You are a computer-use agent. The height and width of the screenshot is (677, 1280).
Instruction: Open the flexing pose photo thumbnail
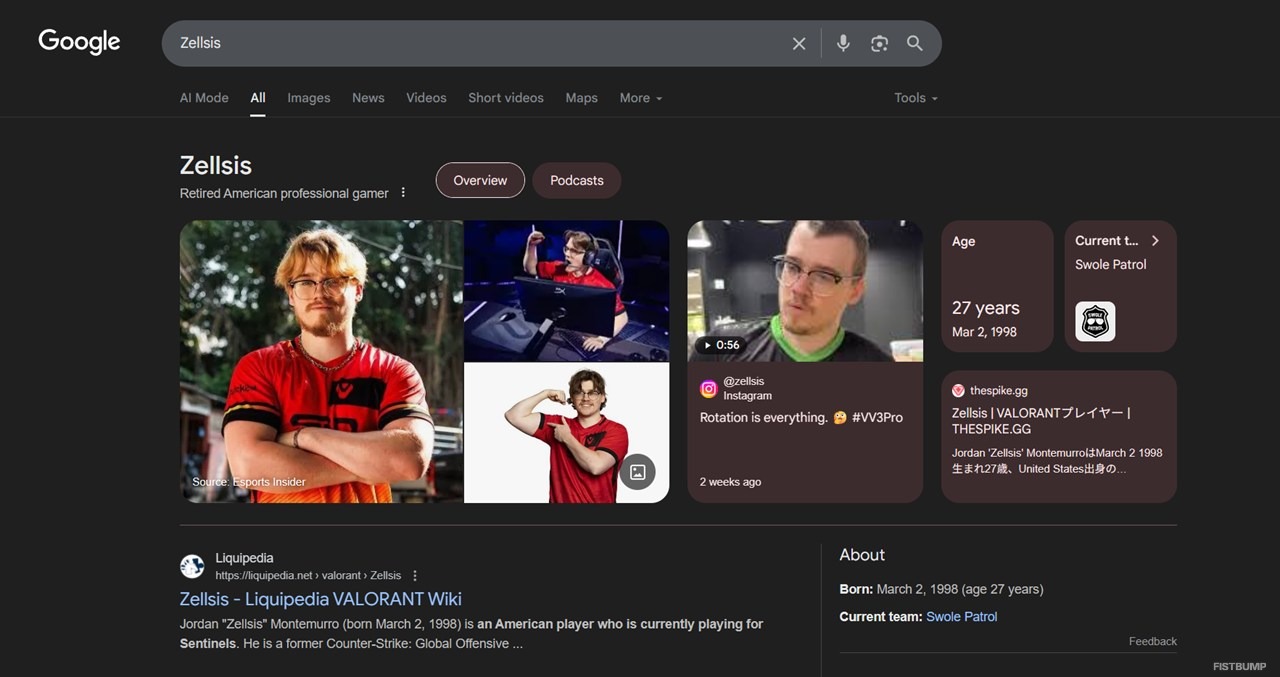[x=567, y=433]
